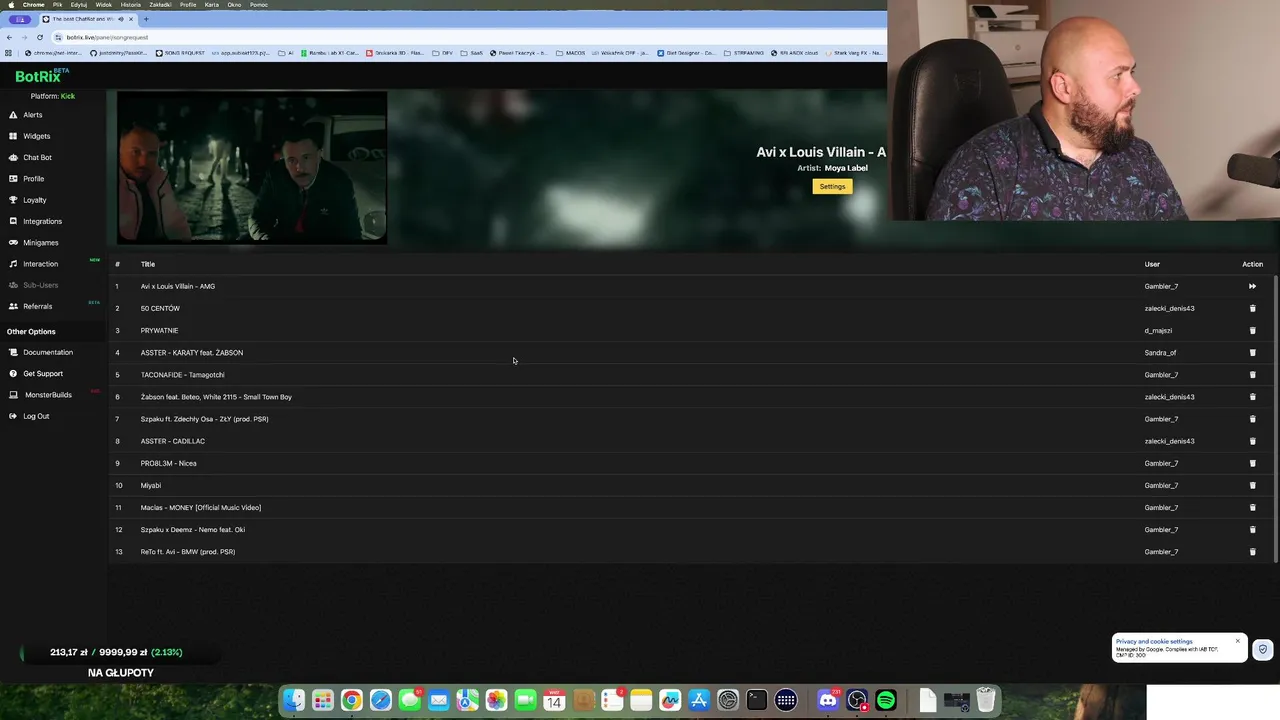Click the Title column header

[x=147, y=264]
